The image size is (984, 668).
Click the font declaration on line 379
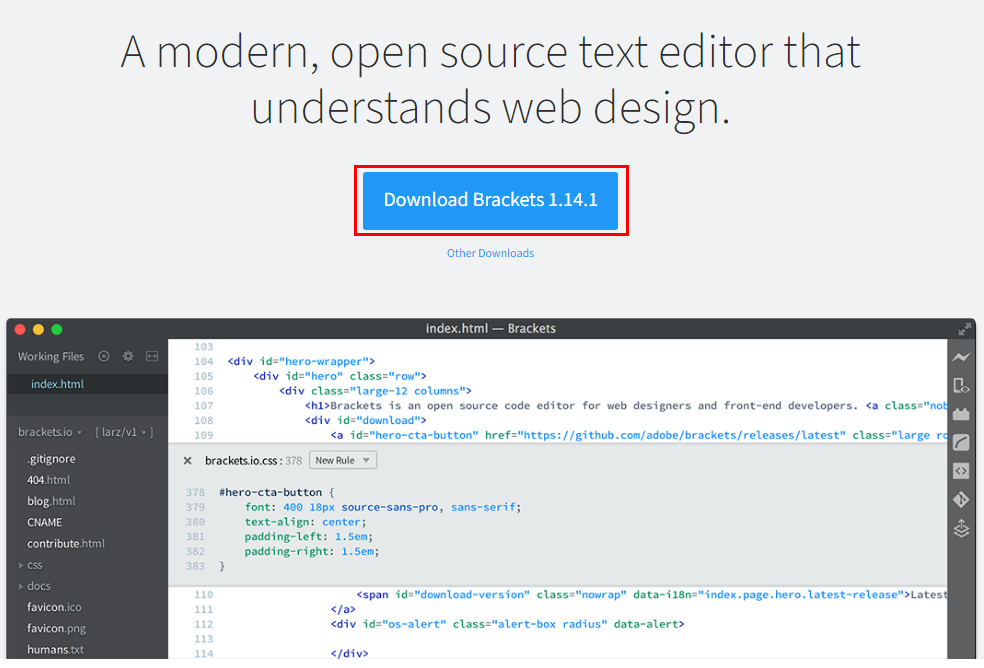[x=383, y=507]
